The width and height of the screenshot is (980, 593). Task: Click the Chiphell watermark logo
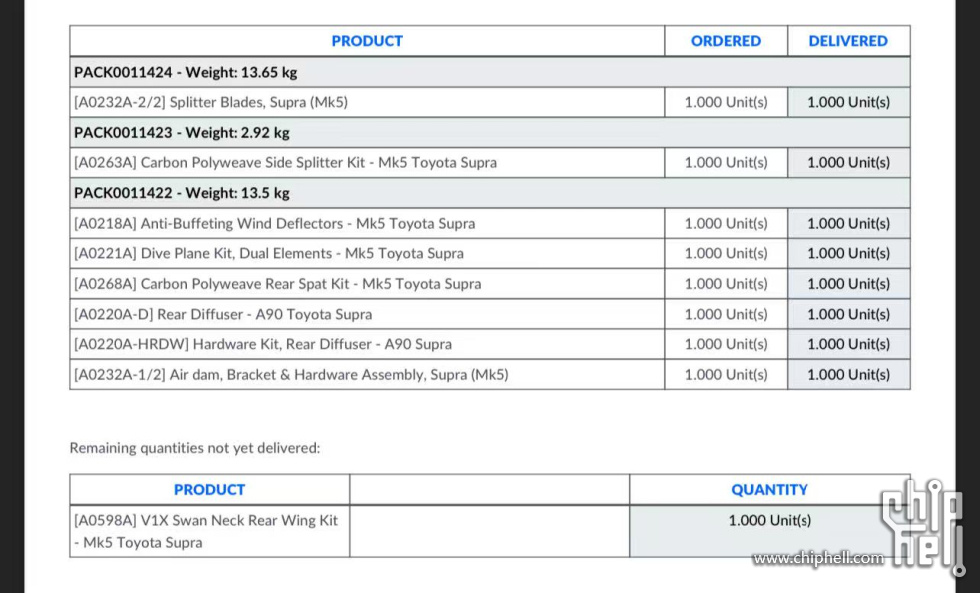922,525
